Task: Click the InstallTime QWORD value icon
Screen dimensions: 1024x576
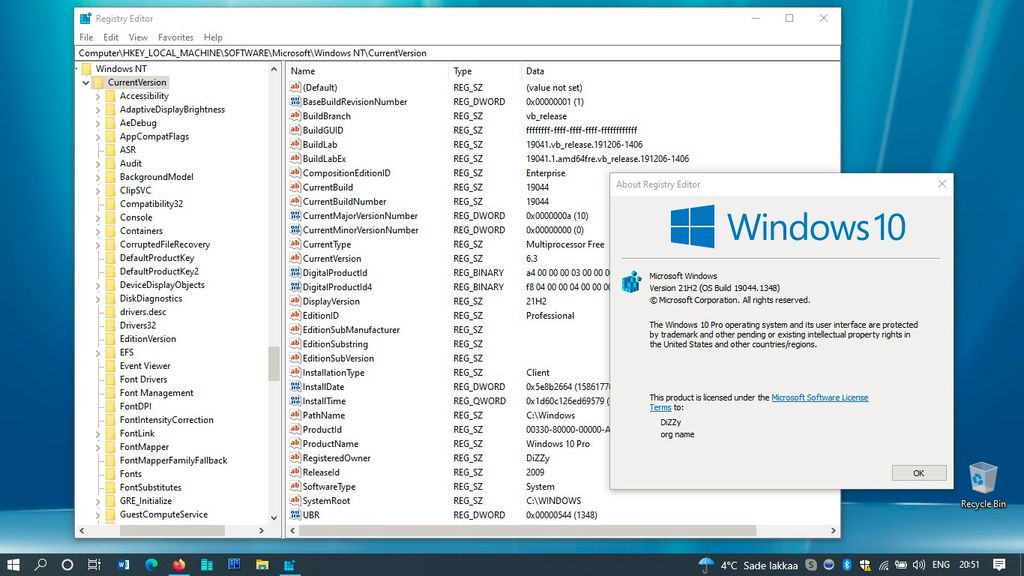Action: [295, 401]
